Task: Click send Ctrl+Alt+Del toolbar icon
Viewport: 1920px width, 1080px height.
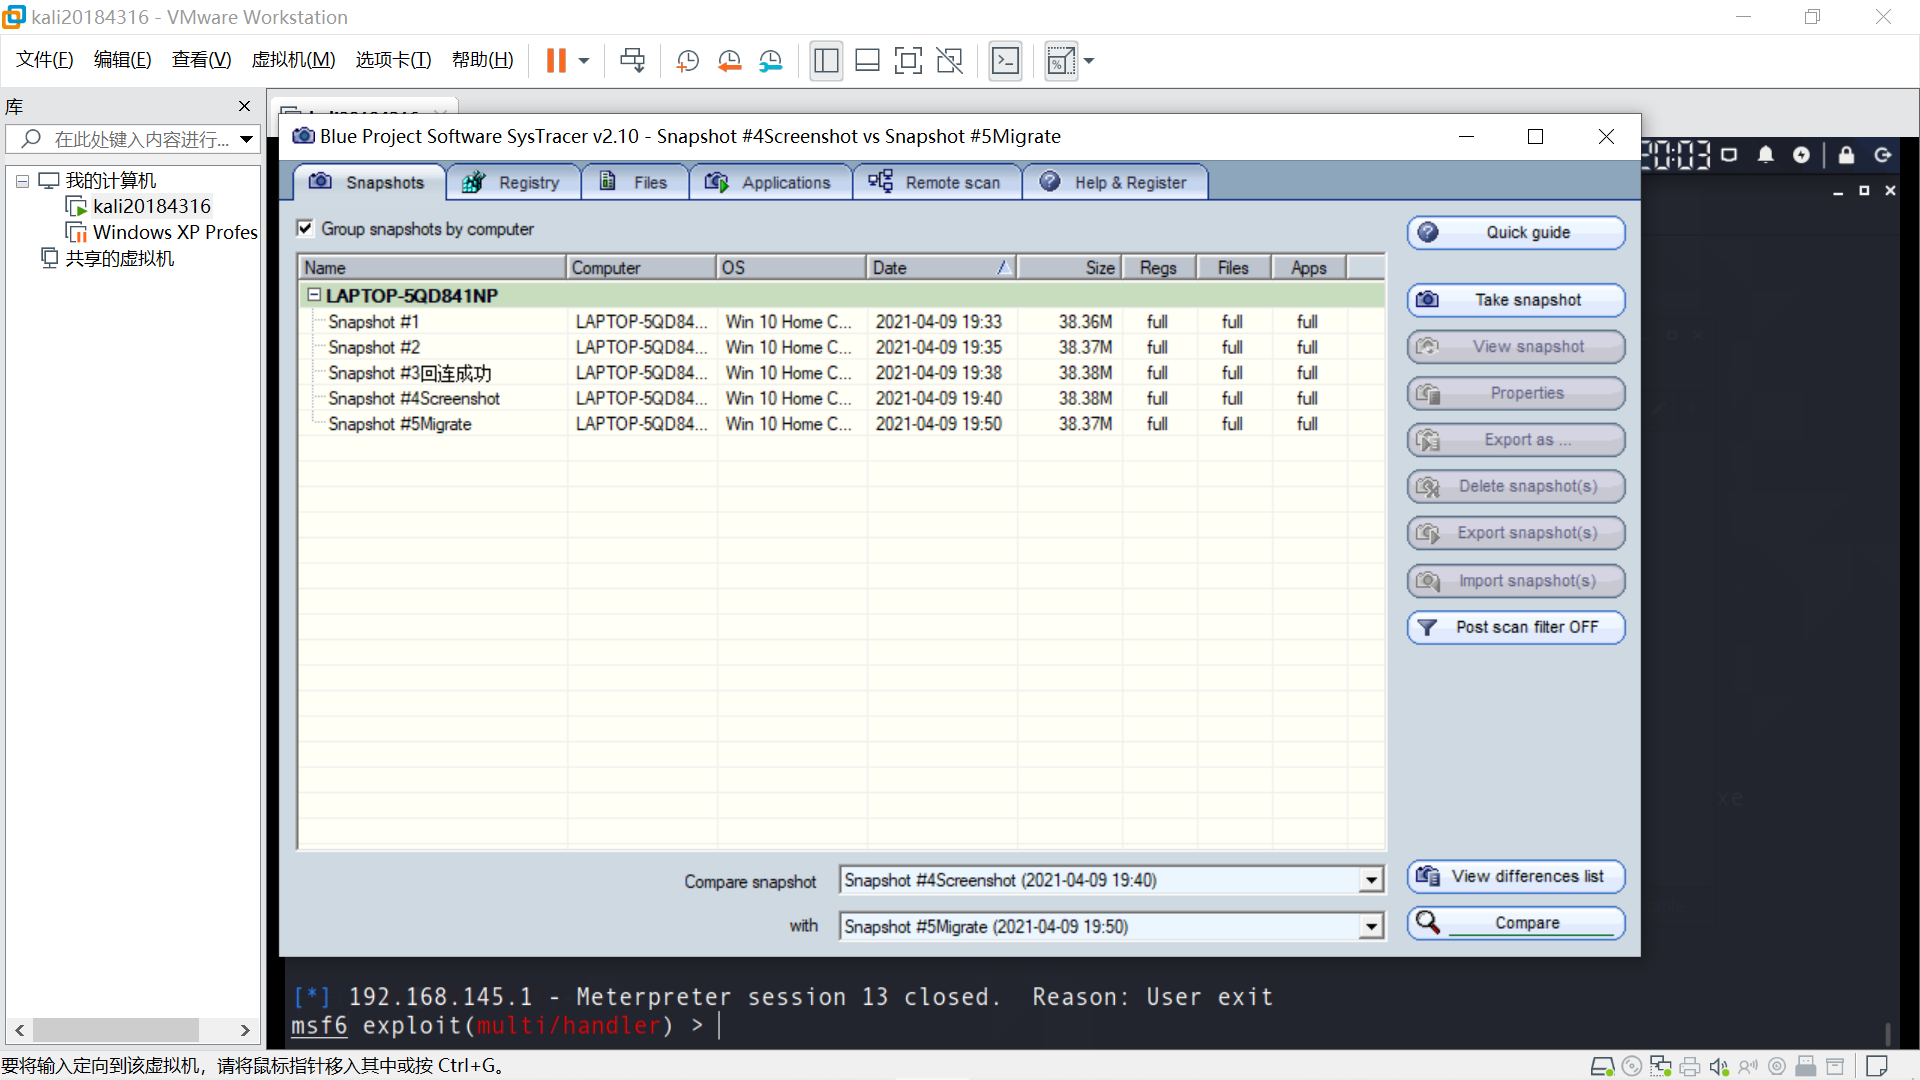Action: pos(632,61)
